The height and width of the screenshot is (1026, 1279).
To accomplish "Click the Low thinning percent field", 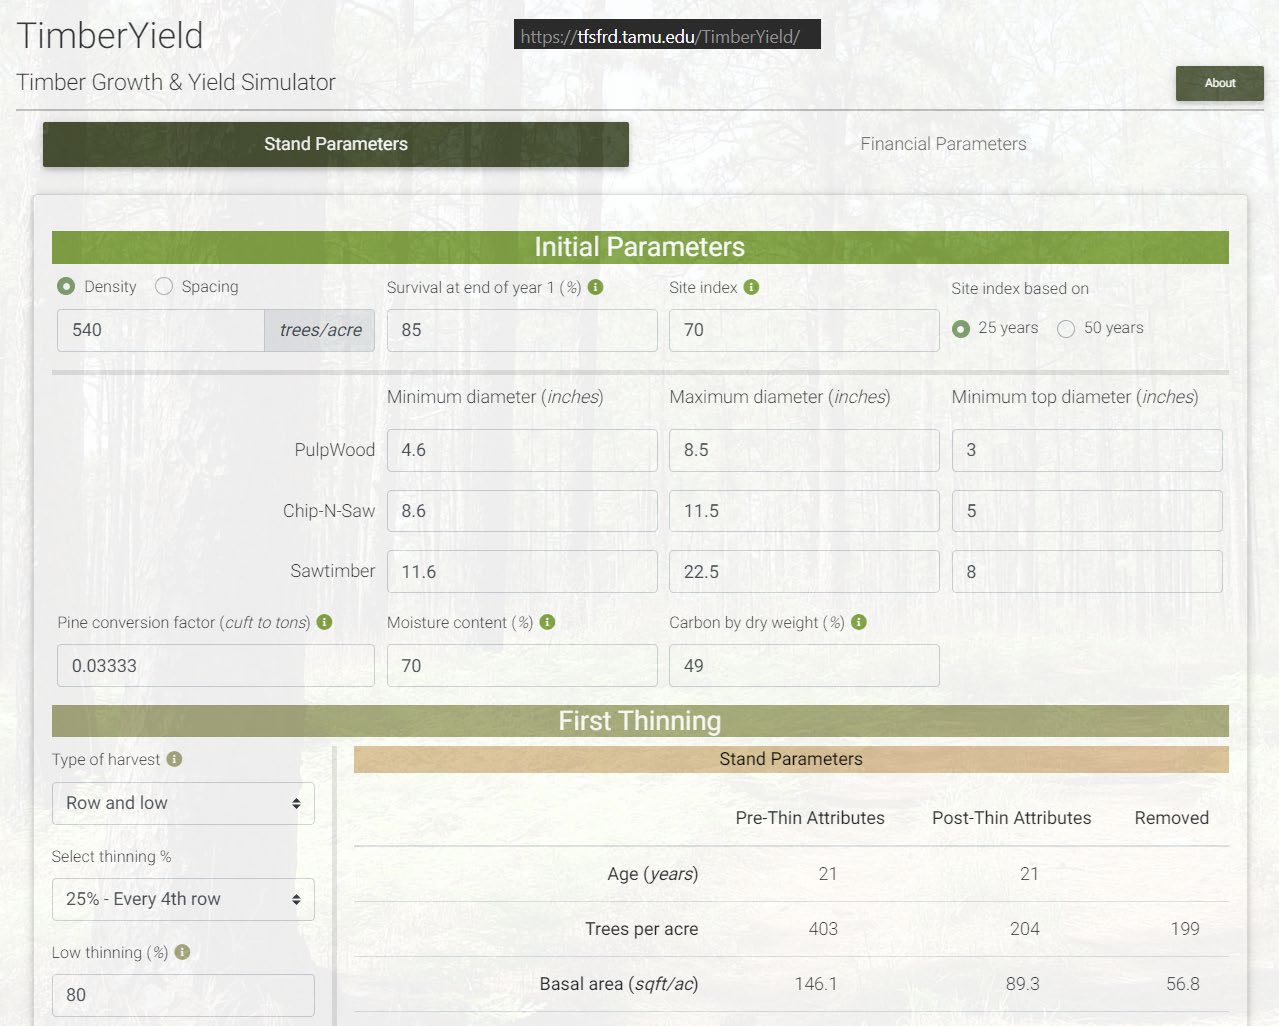I will (183, 995).
